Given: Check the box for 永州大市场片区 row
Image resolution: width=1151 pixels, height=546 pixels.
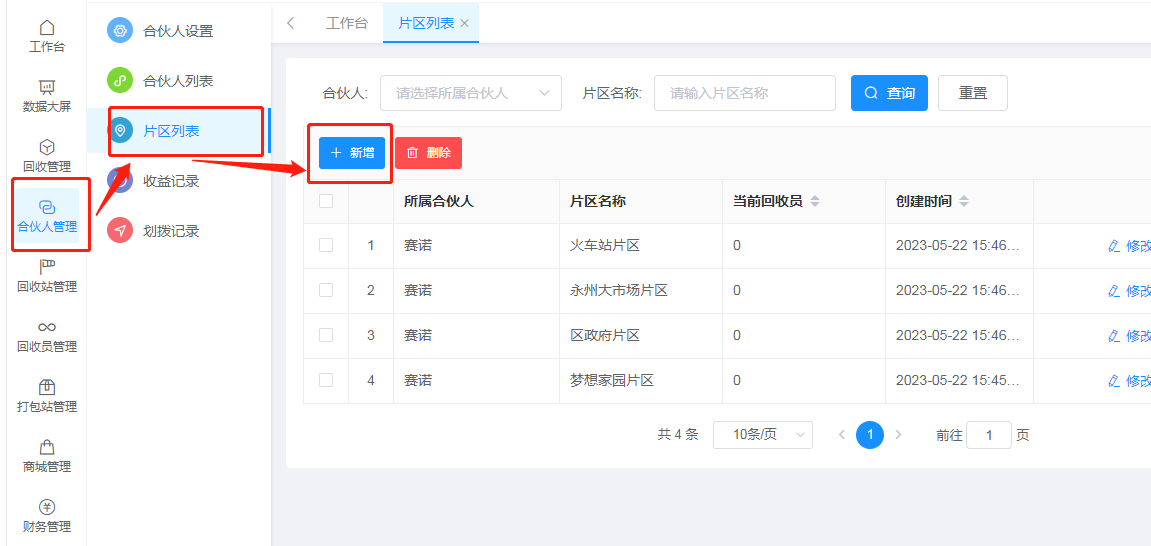Looking at the screenshot, I should (326, 290).
